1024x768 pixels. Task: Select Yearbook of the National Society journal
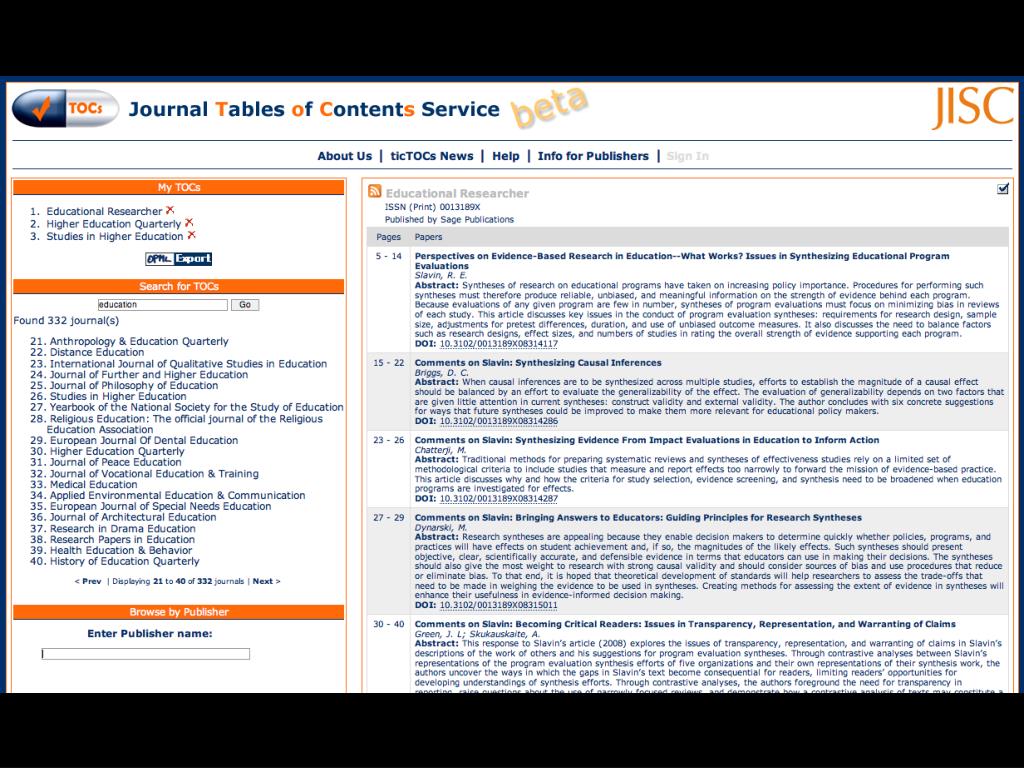(197, 408)
